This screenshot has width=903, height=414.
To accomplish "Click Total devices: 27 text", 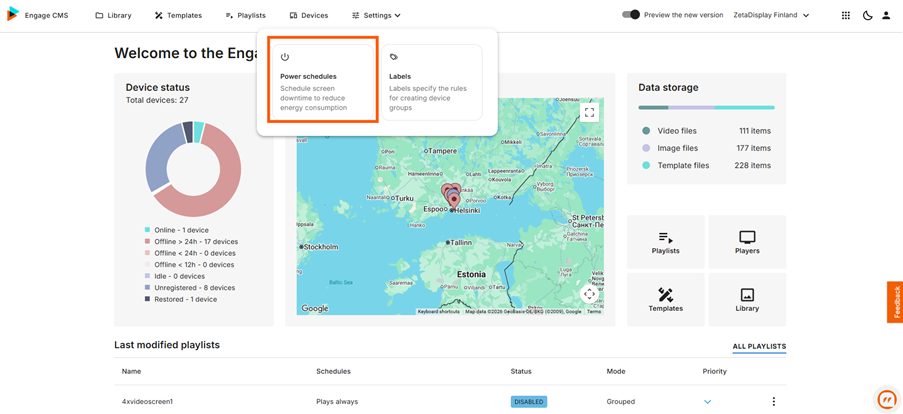I will (157, 100).
